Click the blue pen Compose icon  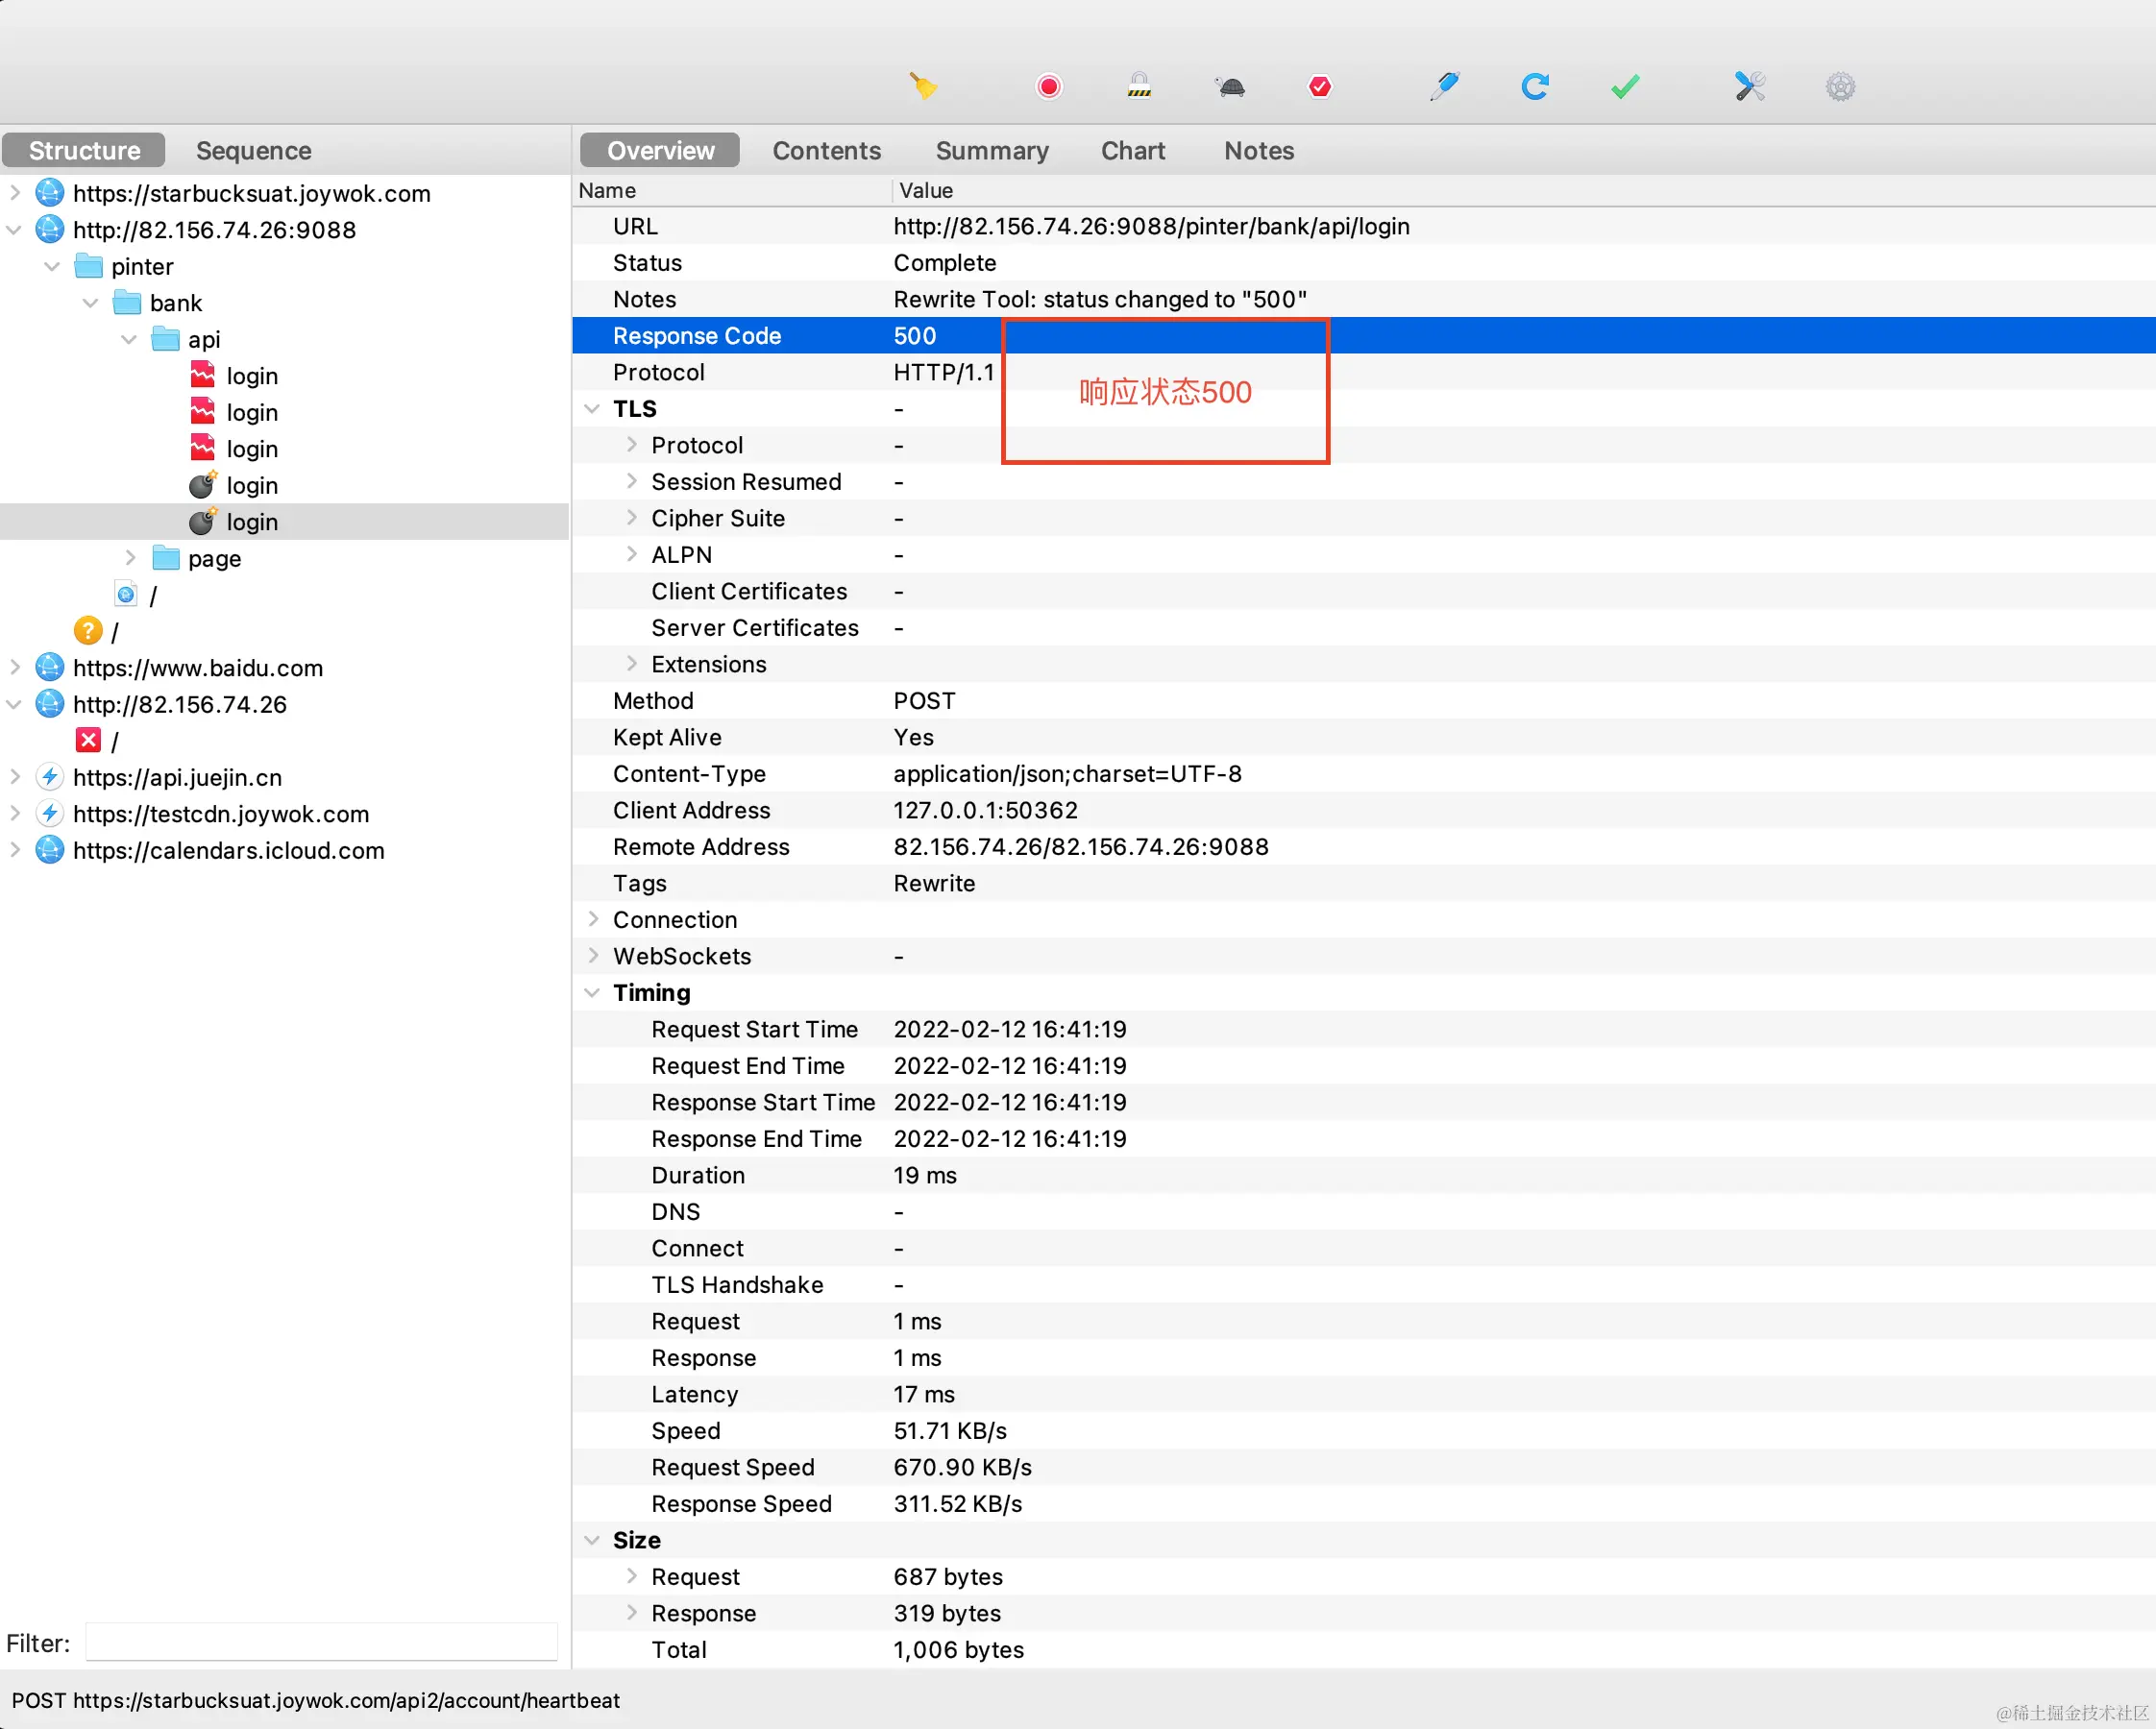[1444, 87]
